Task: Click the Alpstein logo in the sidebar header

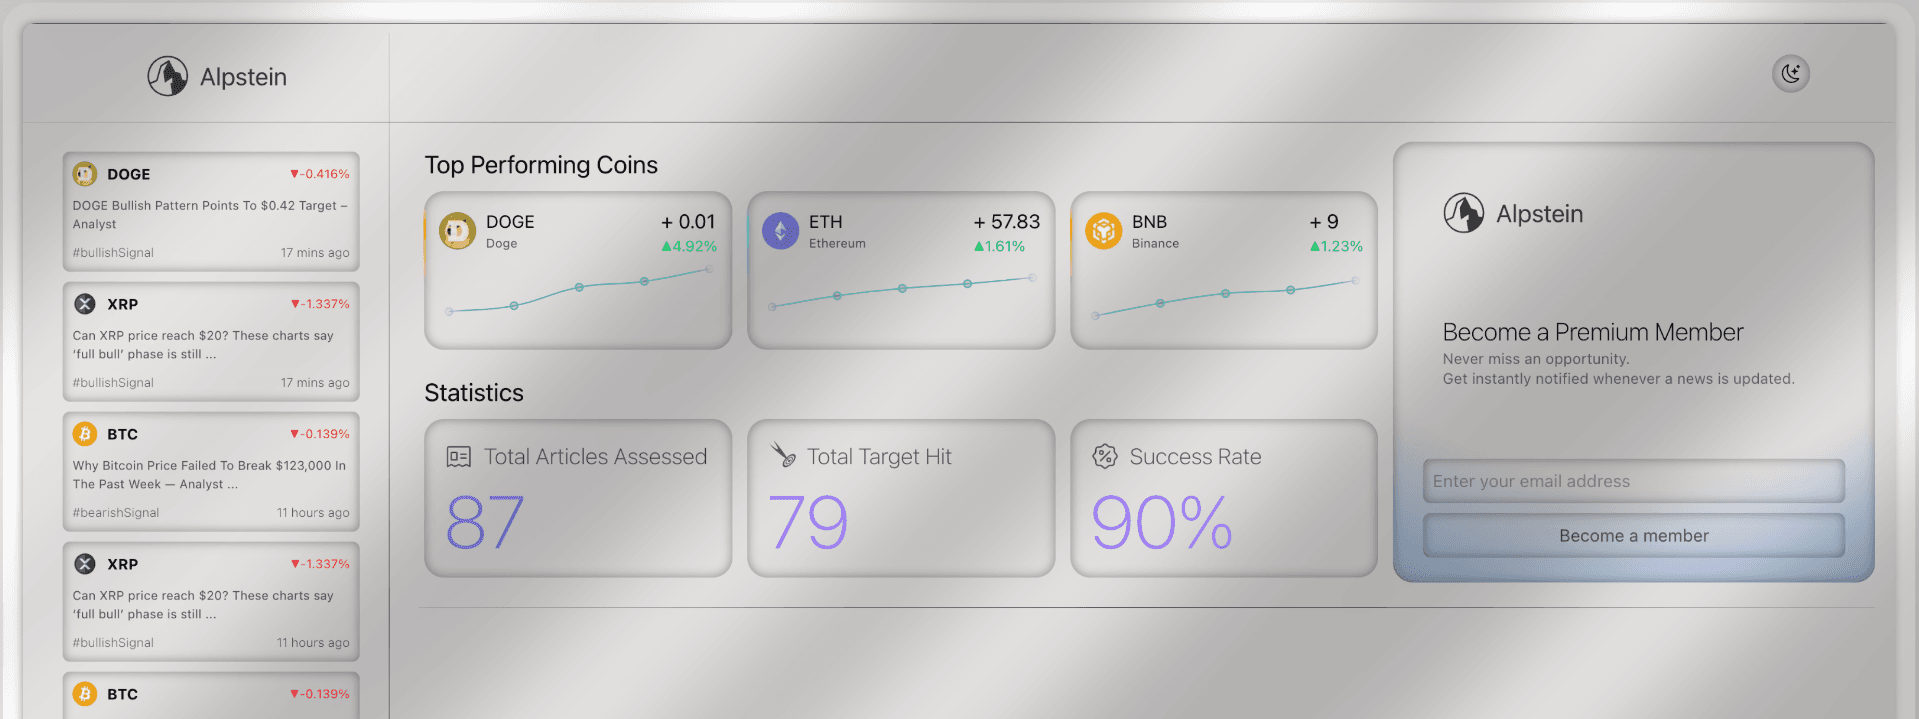Action: [168, 76]
